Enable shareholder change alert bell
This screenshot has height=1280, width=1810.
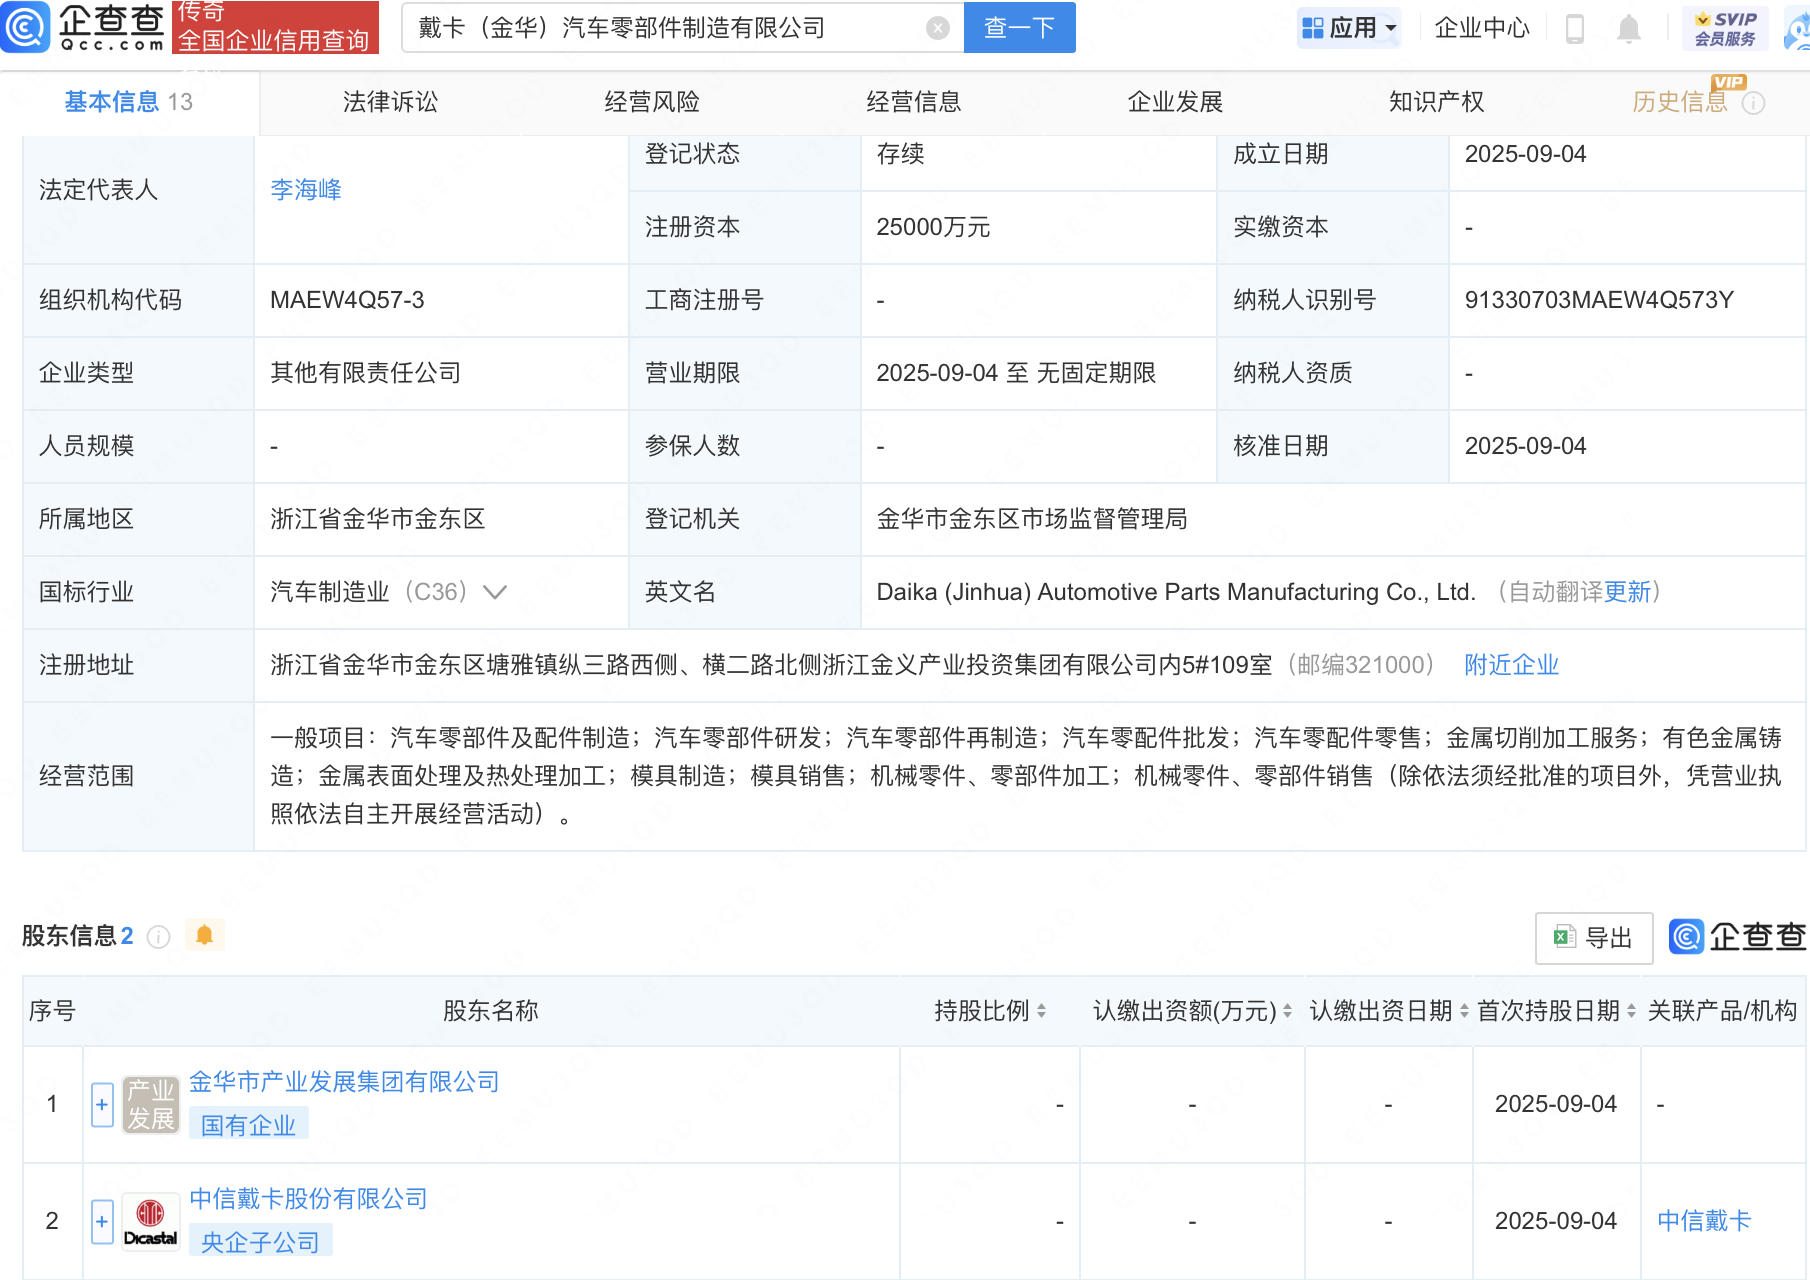coord(205,935)
